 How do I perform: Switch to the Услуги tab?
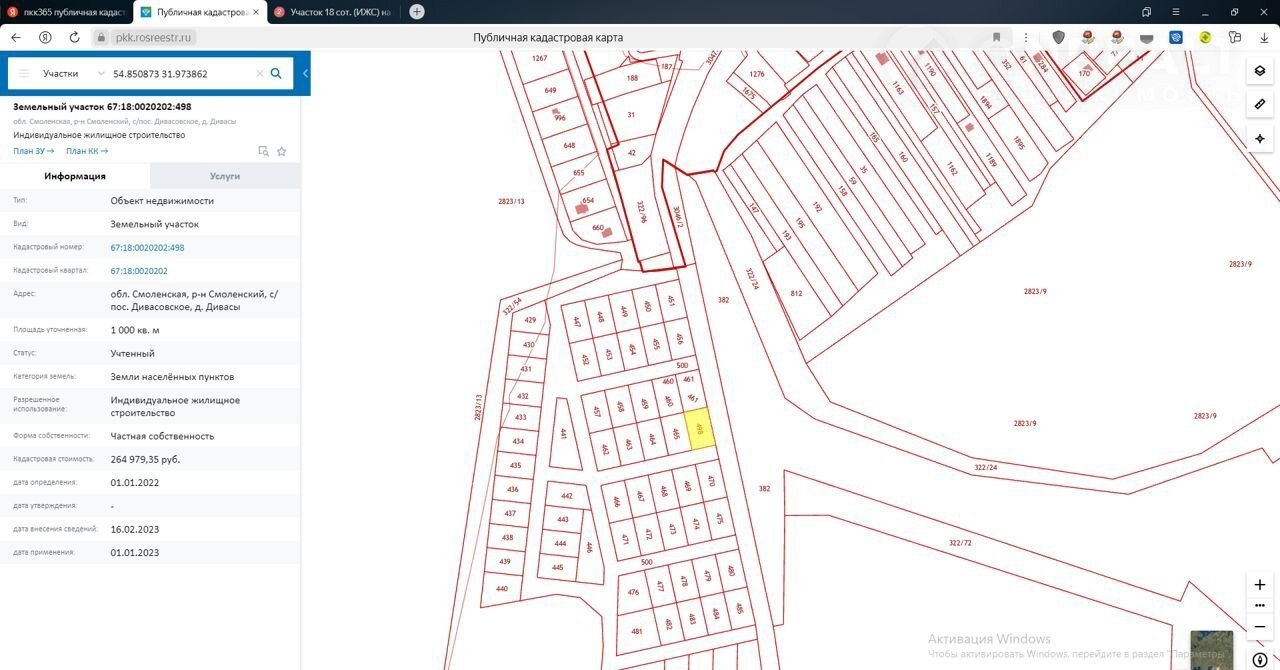click(225, 176)
